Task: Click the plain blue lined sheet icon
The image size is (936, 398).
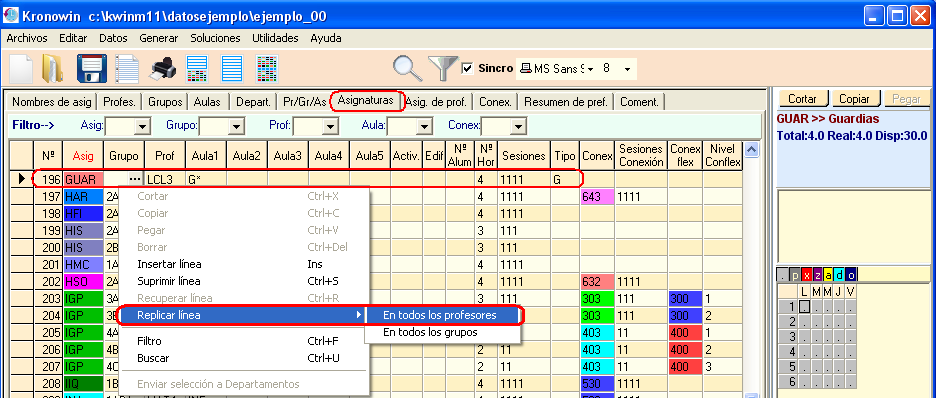Action: (232, 69)
